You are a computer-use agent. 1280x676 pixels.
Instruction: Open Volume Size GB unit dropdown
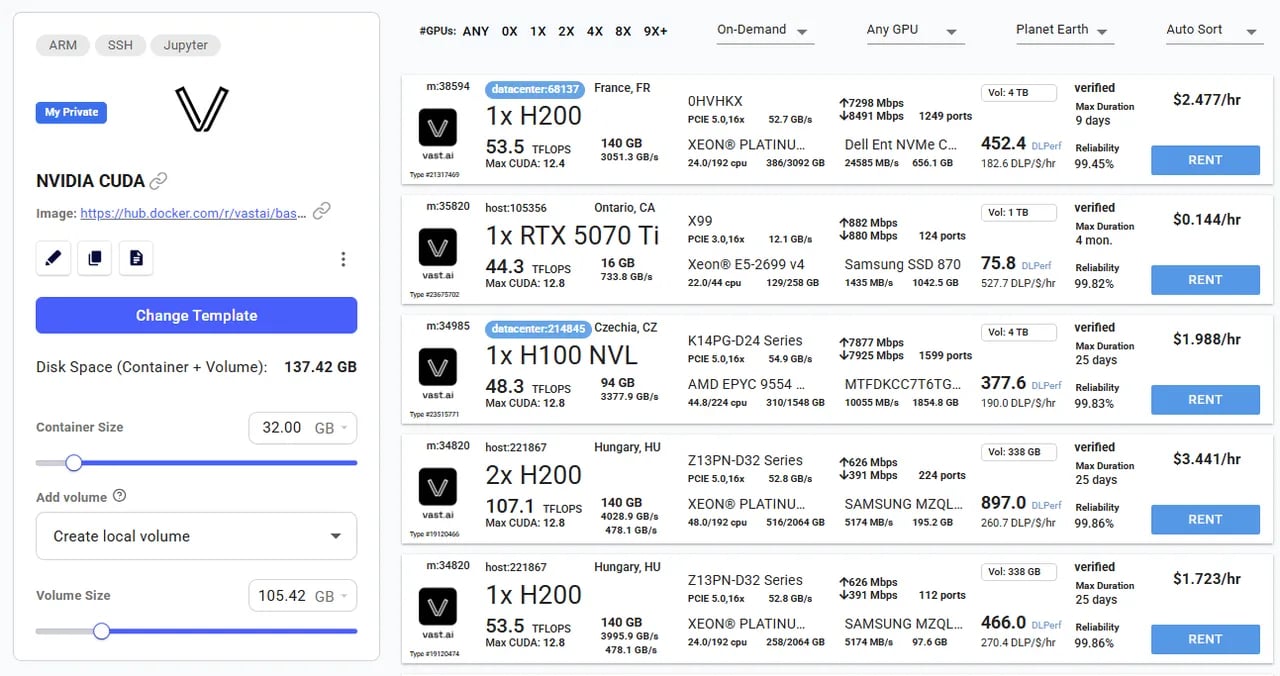pyautogui.click(x=330, y=596)
